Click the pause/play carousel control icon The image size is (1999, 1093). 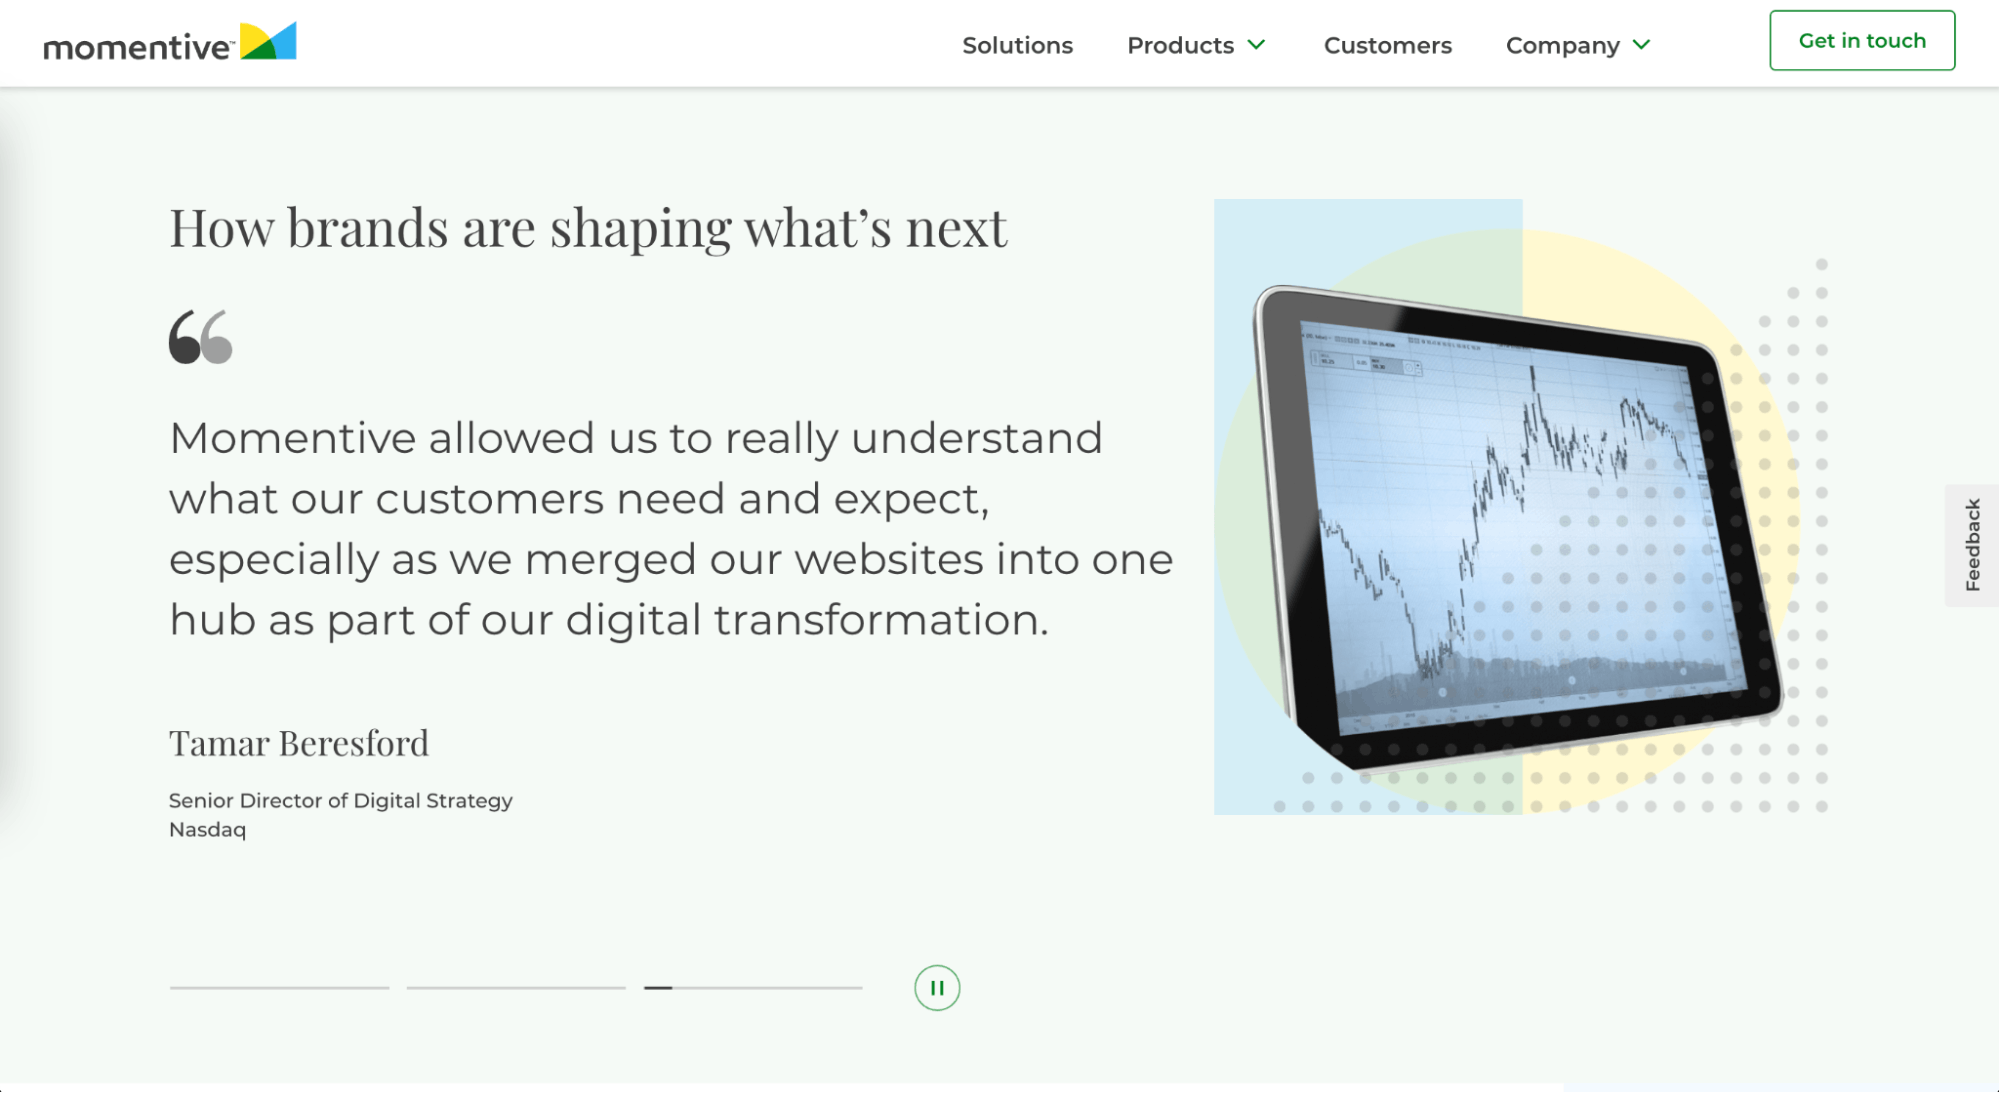coord(938,988)
